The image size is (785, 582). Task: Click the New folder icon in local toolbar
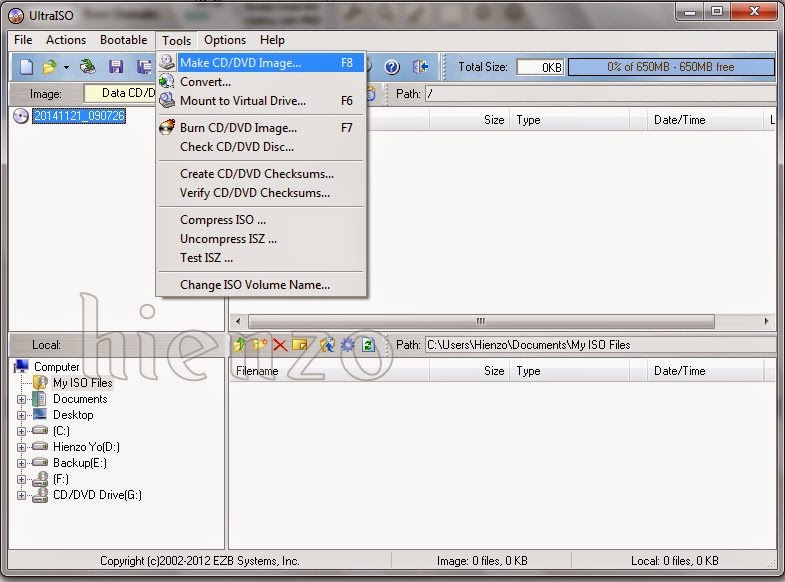pyautogui.click(x=259, y=345)
